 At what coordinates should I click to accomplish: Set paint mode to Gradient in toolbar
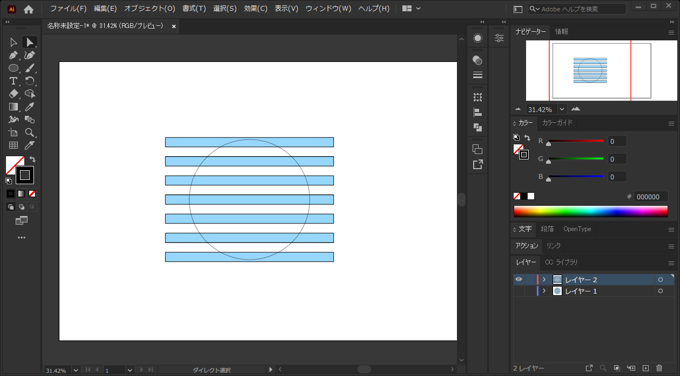[x=21, y=194]
